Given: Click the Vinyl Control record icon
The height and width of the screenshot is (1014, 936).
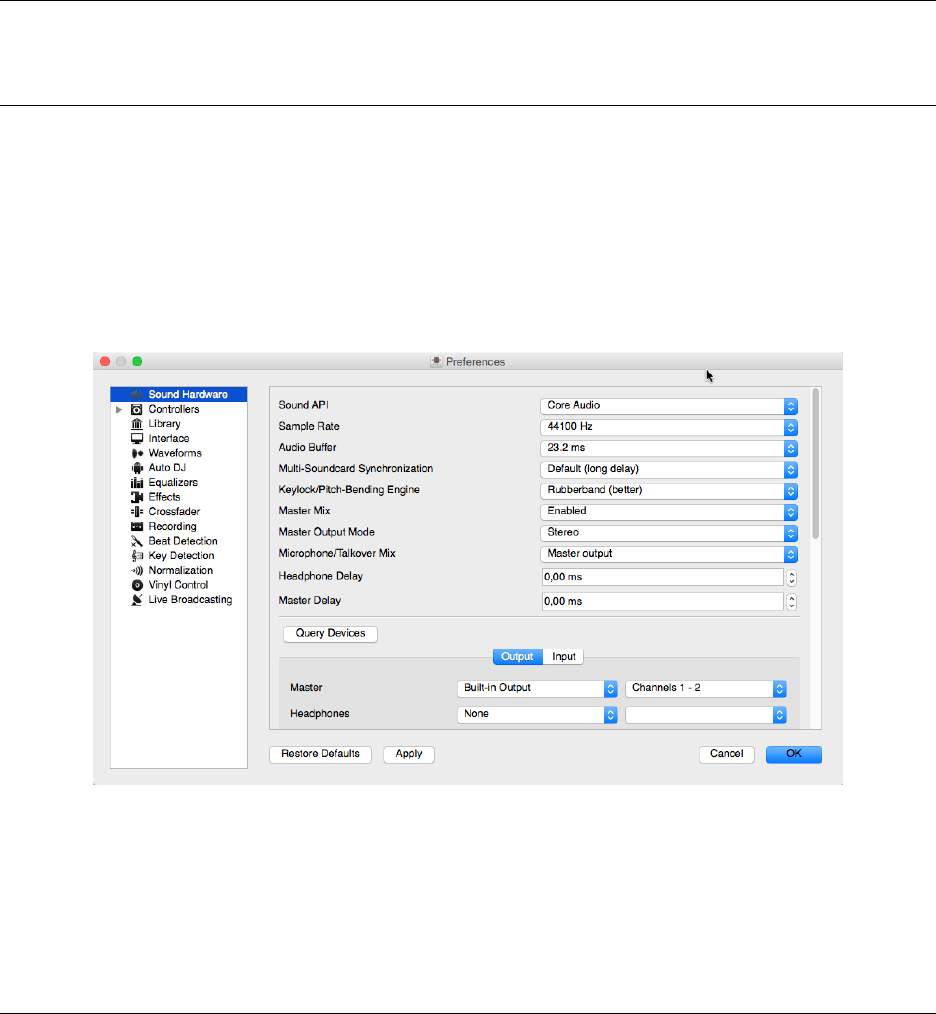Looking at the screenshot, I should (x=136, y=585).
